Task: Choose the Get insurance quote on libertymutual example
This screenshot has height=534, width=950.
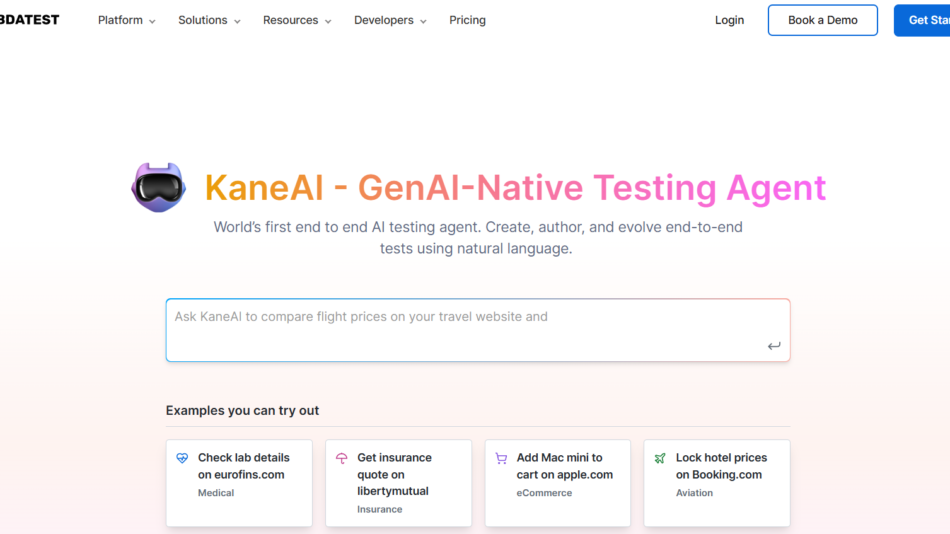Action: pos(398,482)
